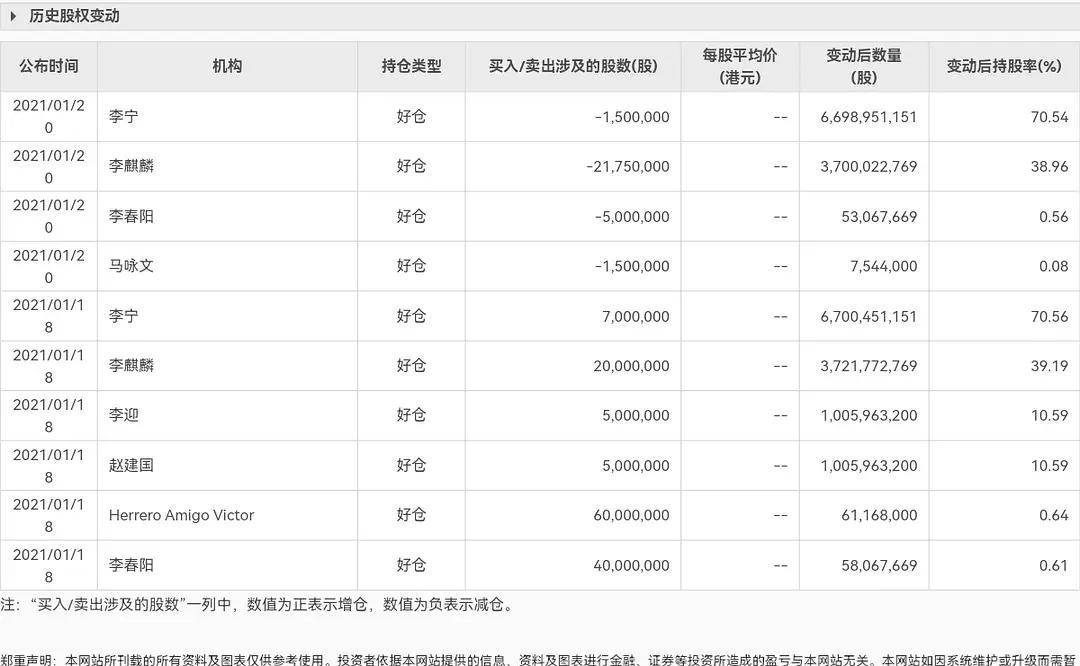Click the 机构 column header
The image size is (1080, 666).
tap(227, 65)
